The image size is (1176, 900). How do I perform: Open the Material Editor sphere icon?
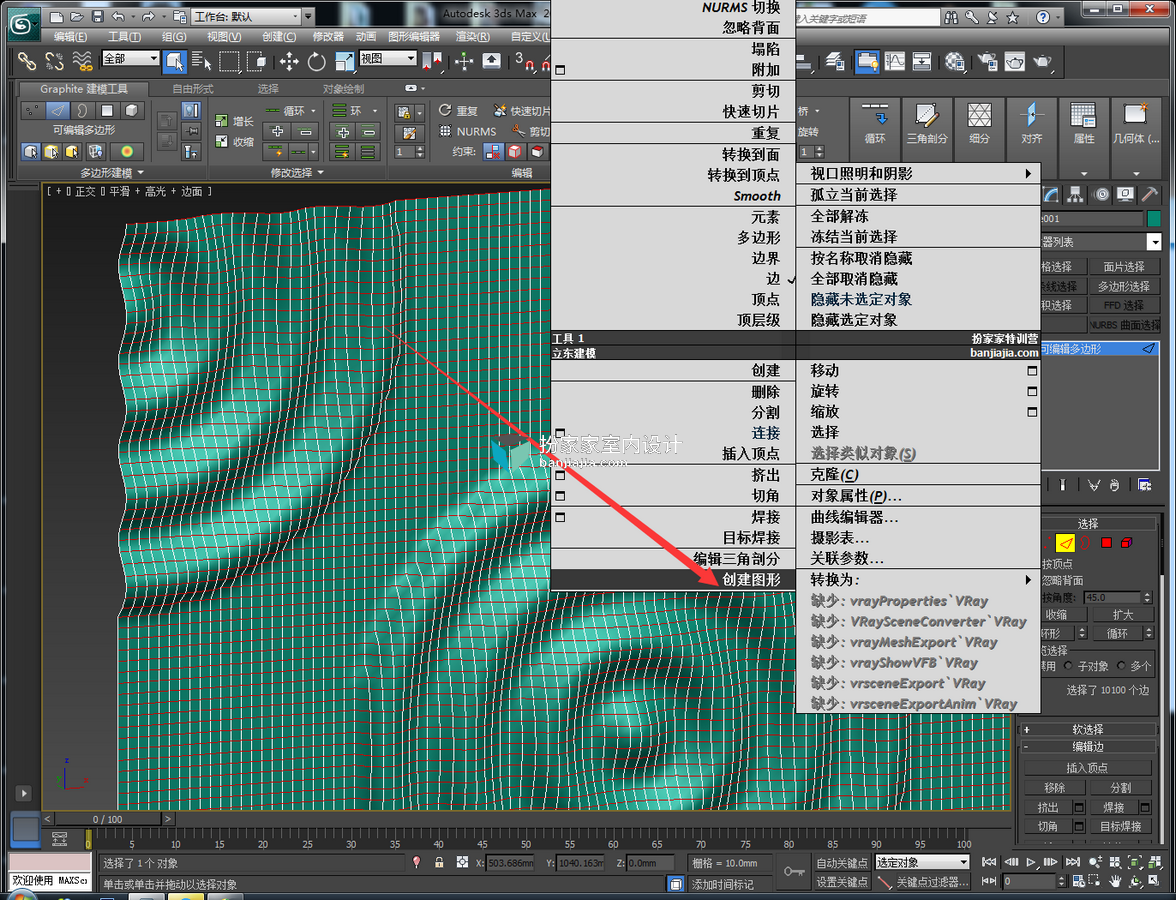click(955, 61)
